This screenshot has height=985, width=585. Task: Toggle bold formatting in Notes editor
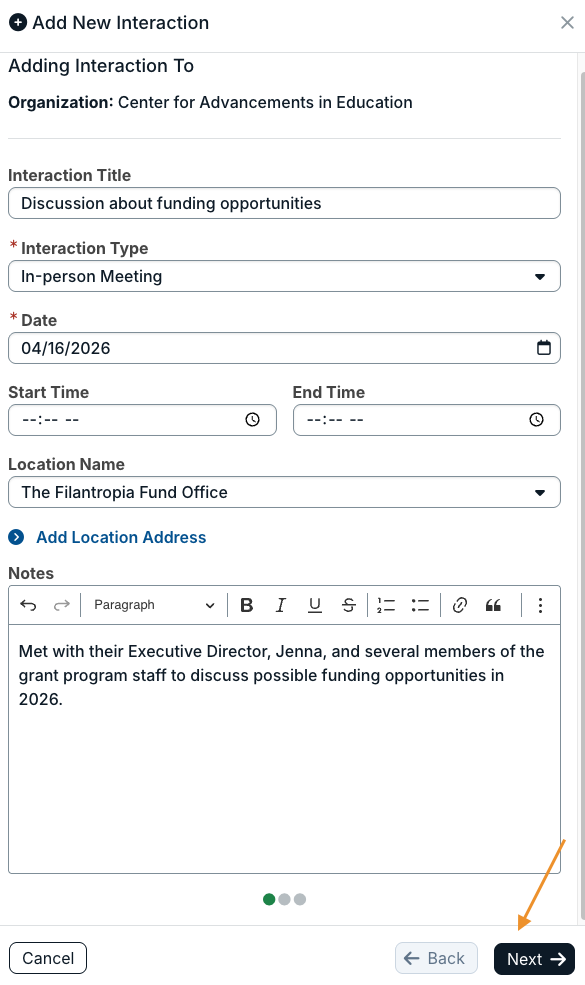click(x=247, y=605)
